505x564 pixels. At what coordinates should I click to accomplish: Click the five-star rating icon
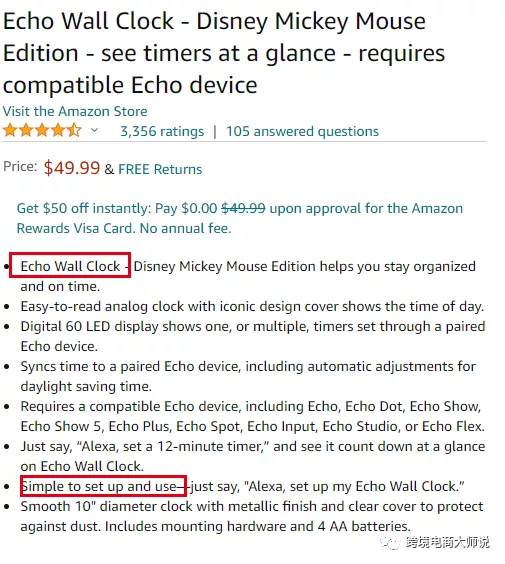click(x=42, y=130)
